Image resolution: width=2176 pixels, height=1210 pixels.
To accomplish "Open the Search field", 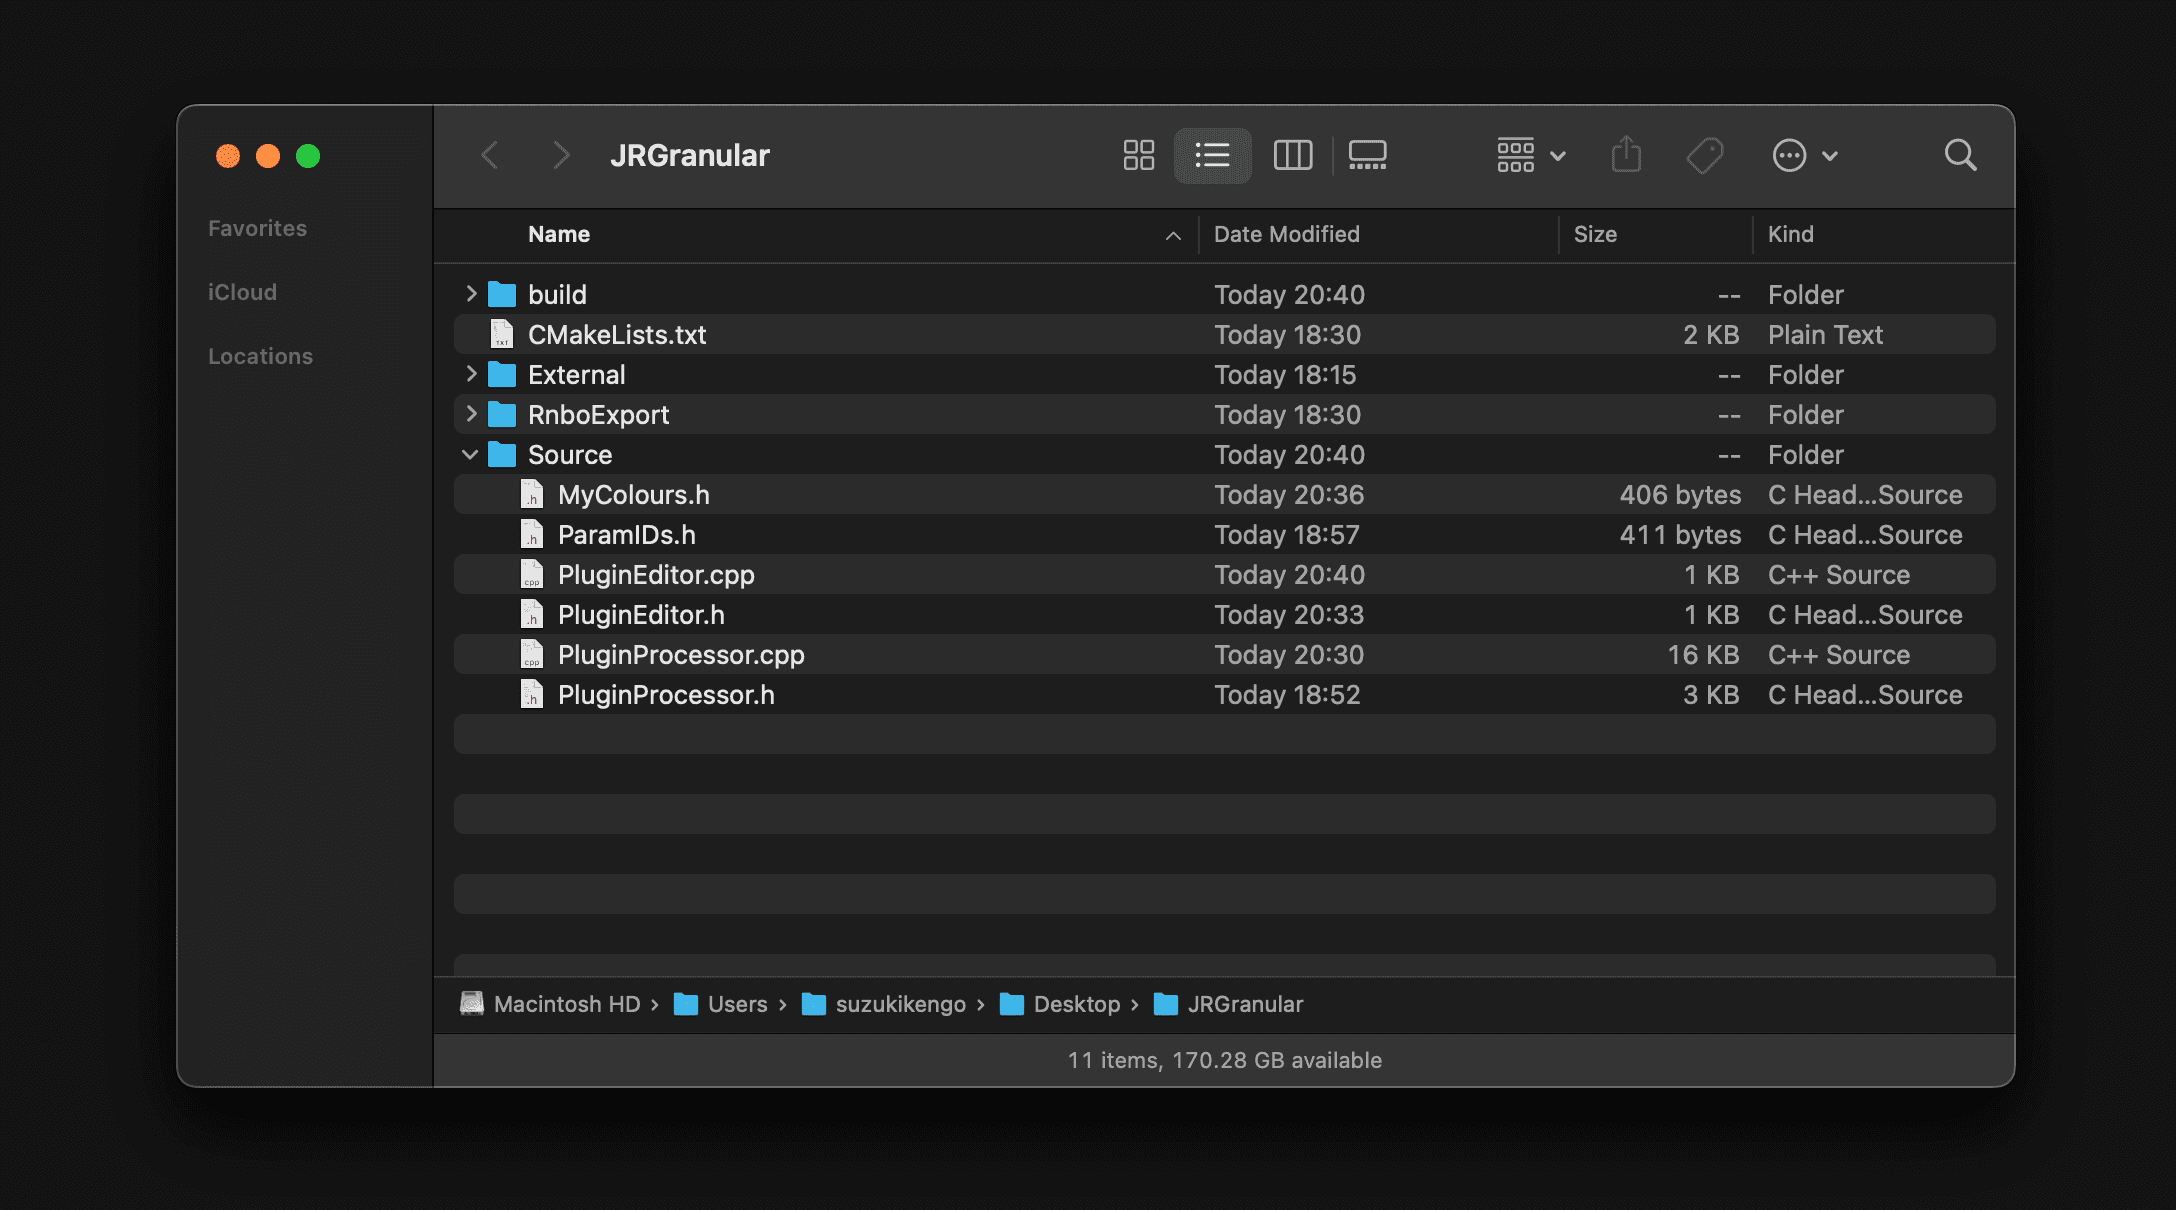I will [1960, 155].
